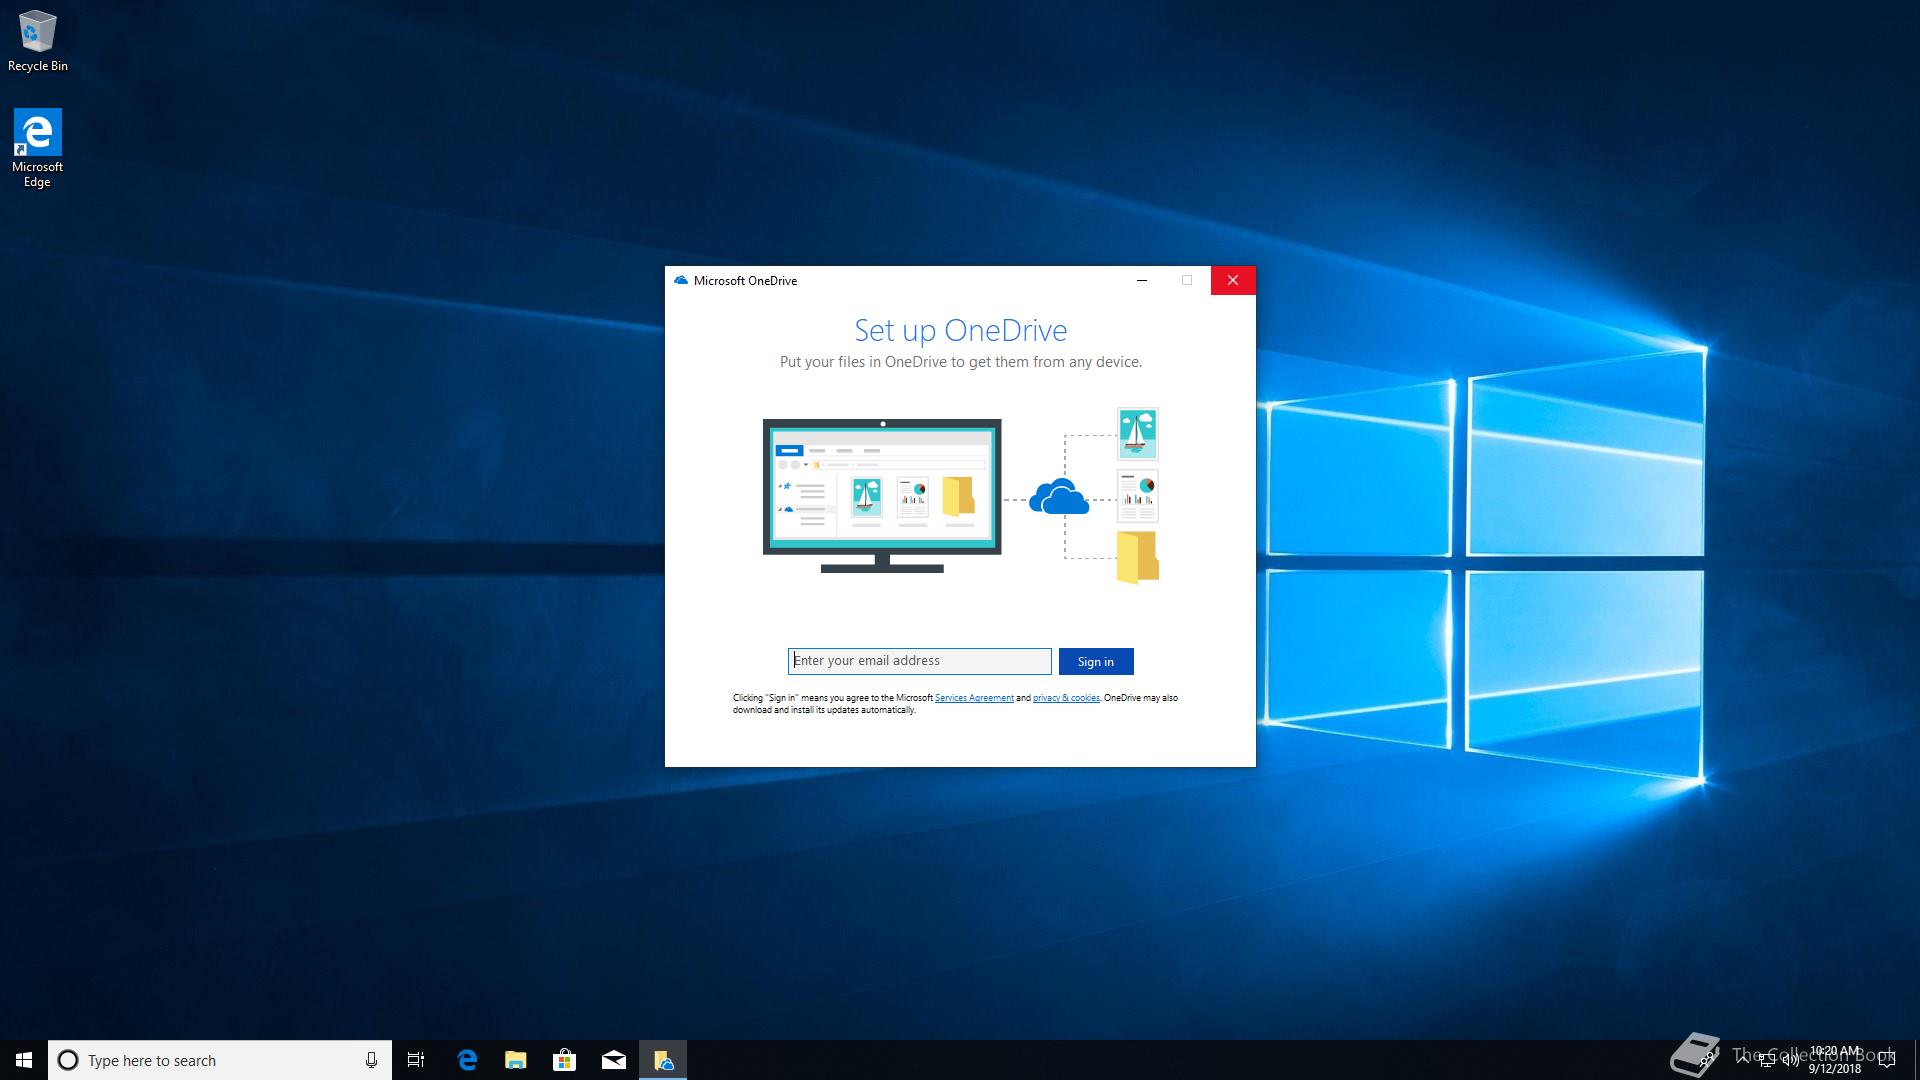The width and height of the screenshot is (1920, 1080).
Task: Click the Cortana circle icon in search box
Action: [68, 1060]
